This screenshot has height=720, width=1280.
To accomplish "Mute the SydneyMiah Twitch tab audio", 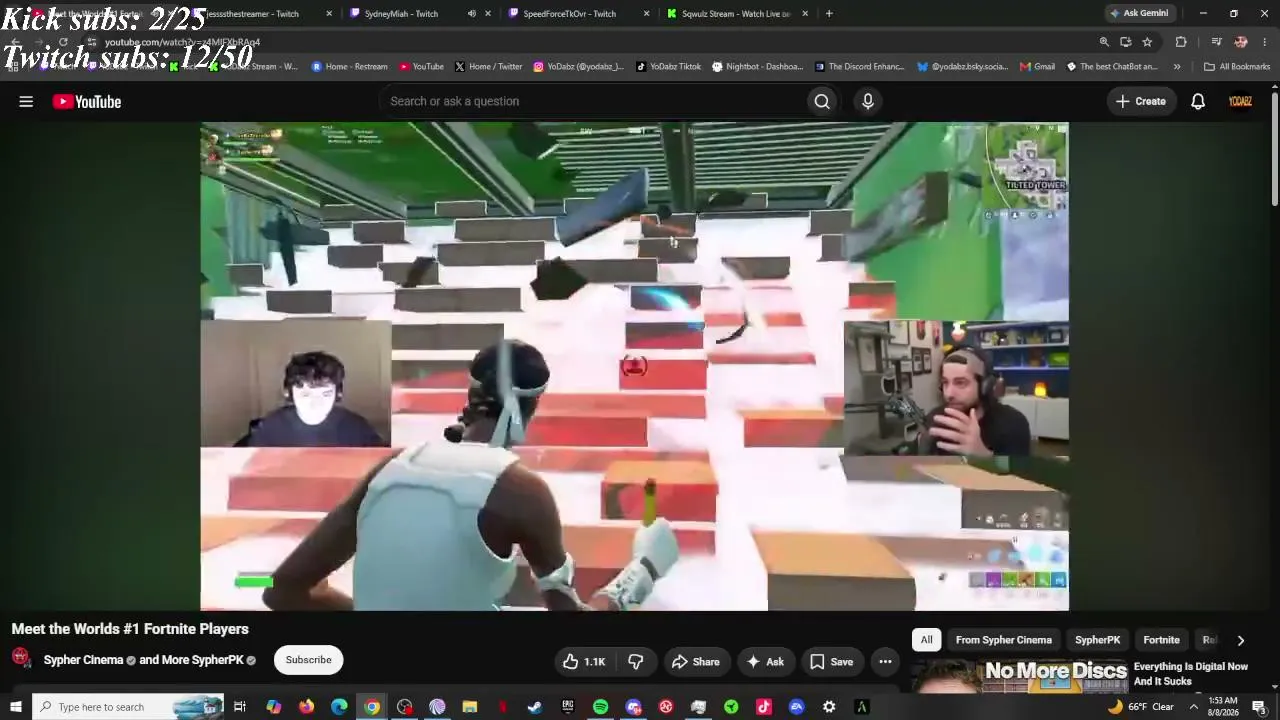I will click(x=471, y=14).
